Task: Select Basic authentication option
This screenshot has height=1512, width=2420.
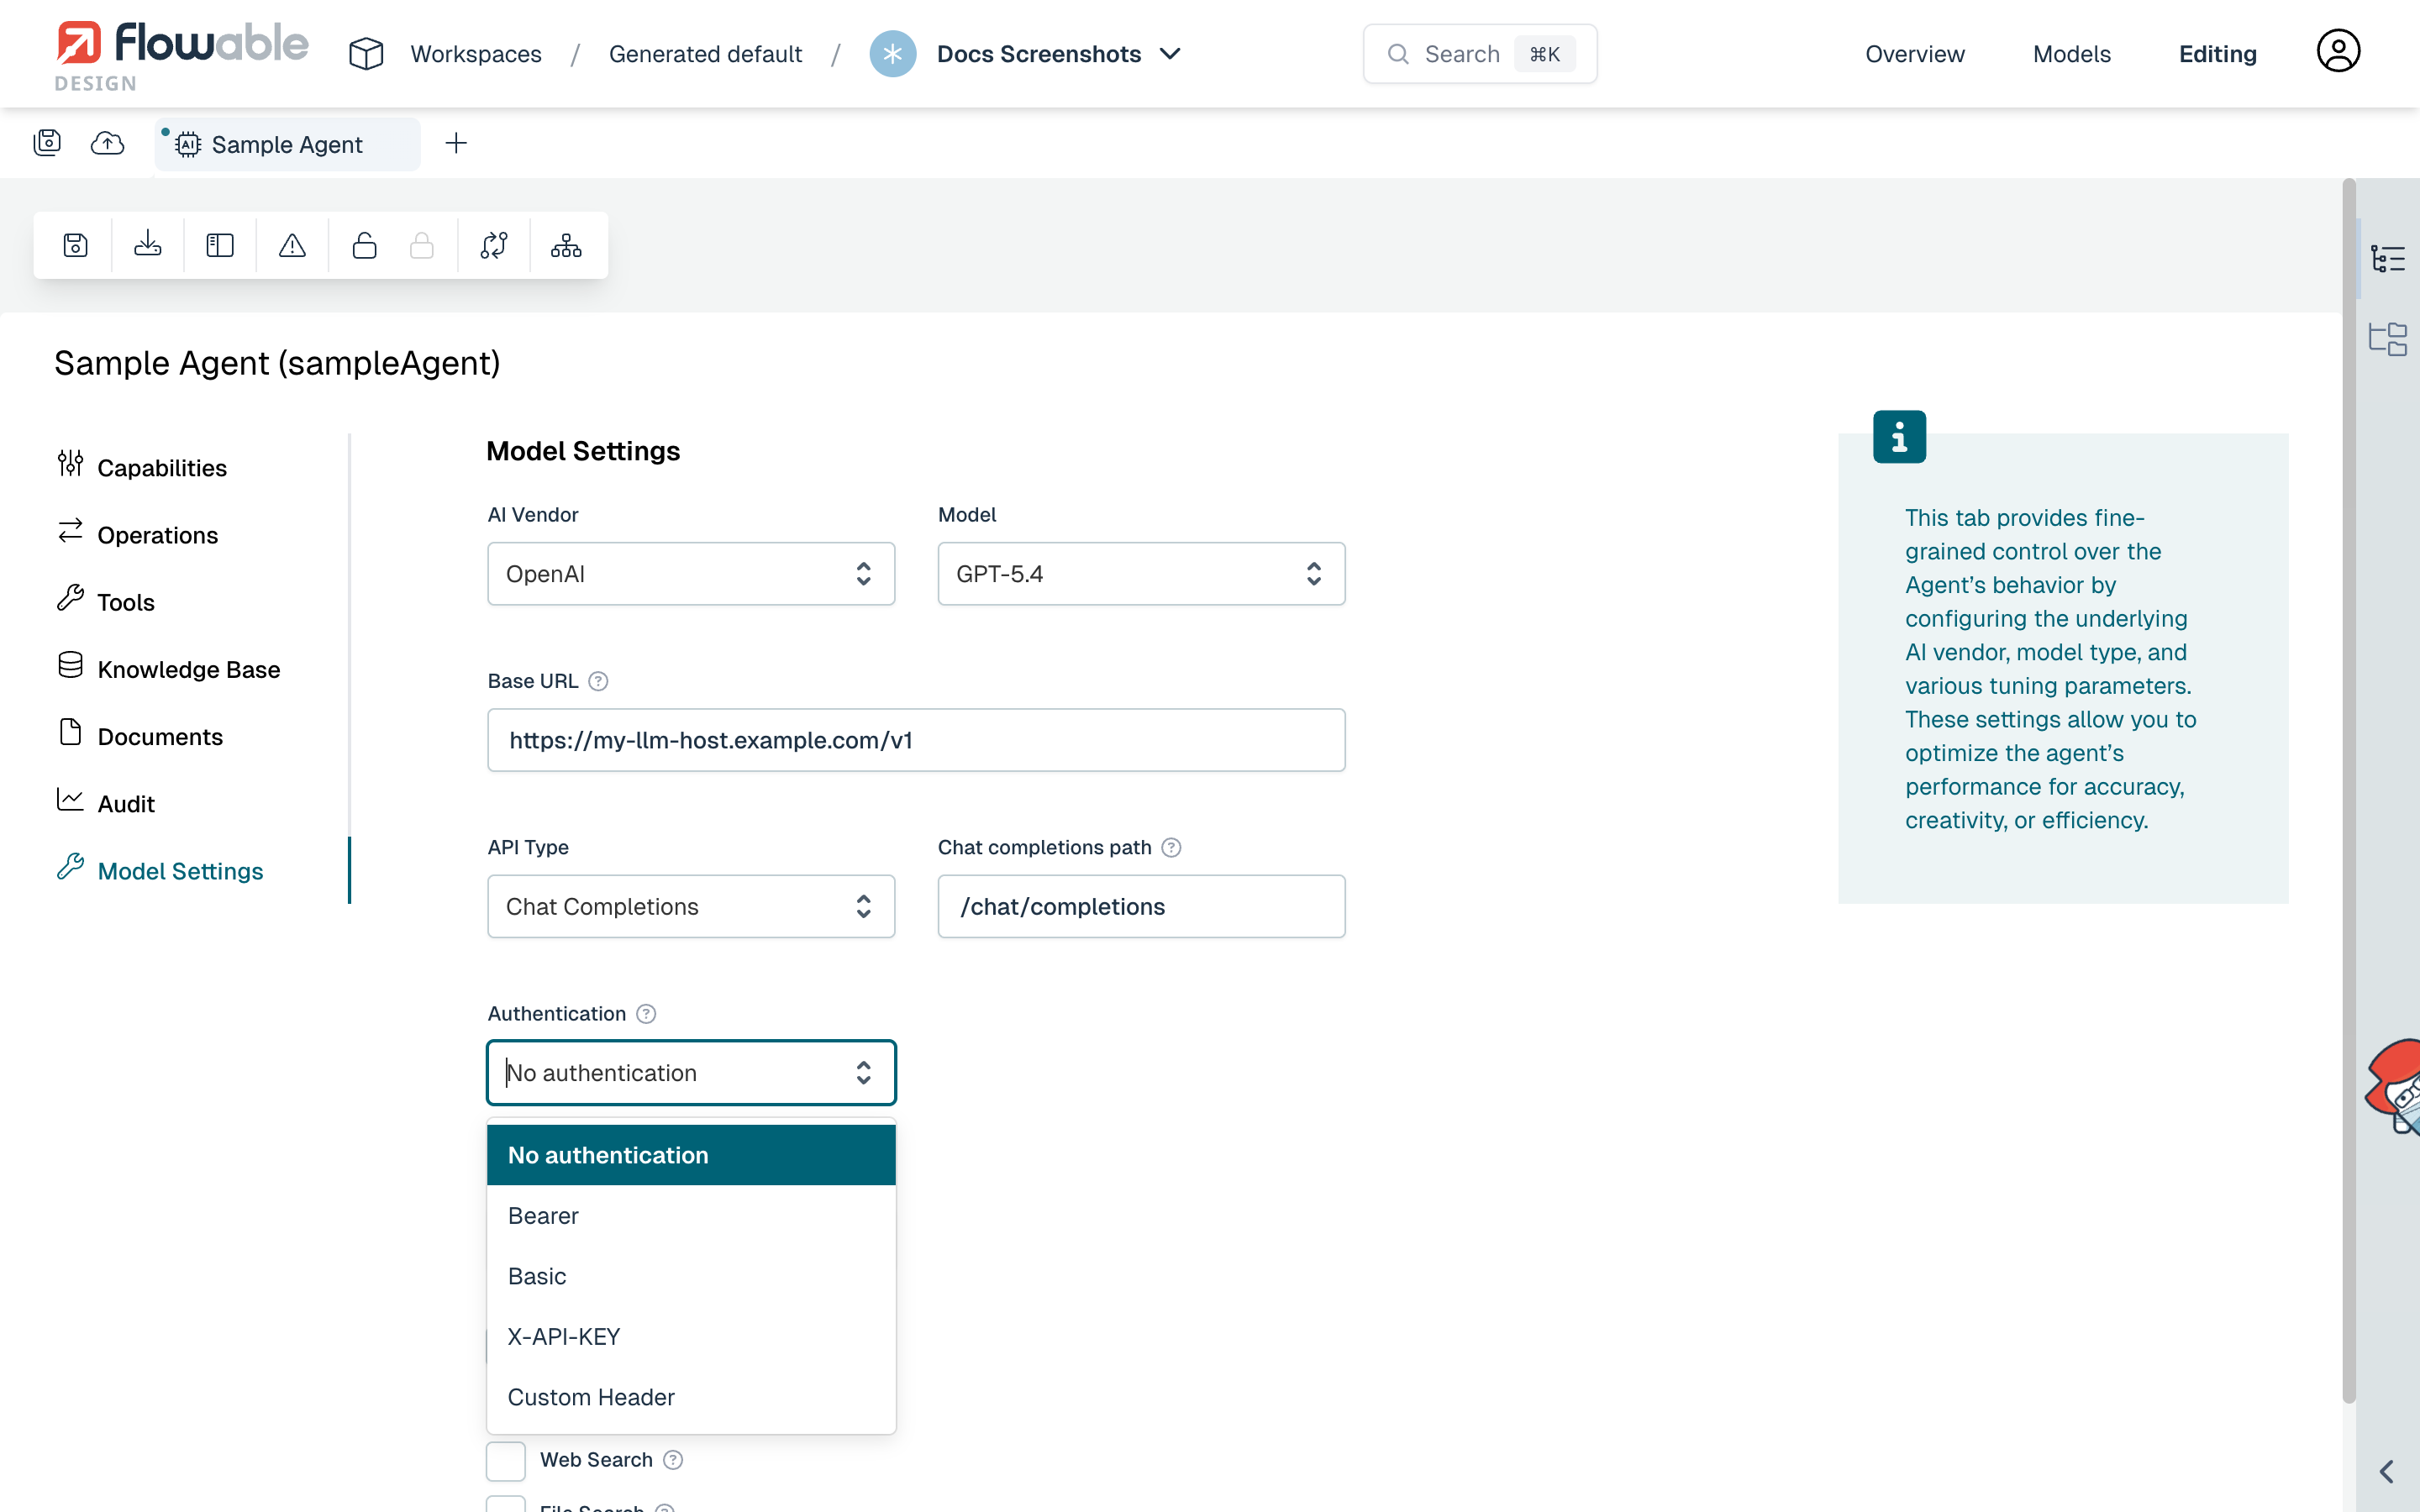Action: pyautogui.click(x=691, y=1276)
